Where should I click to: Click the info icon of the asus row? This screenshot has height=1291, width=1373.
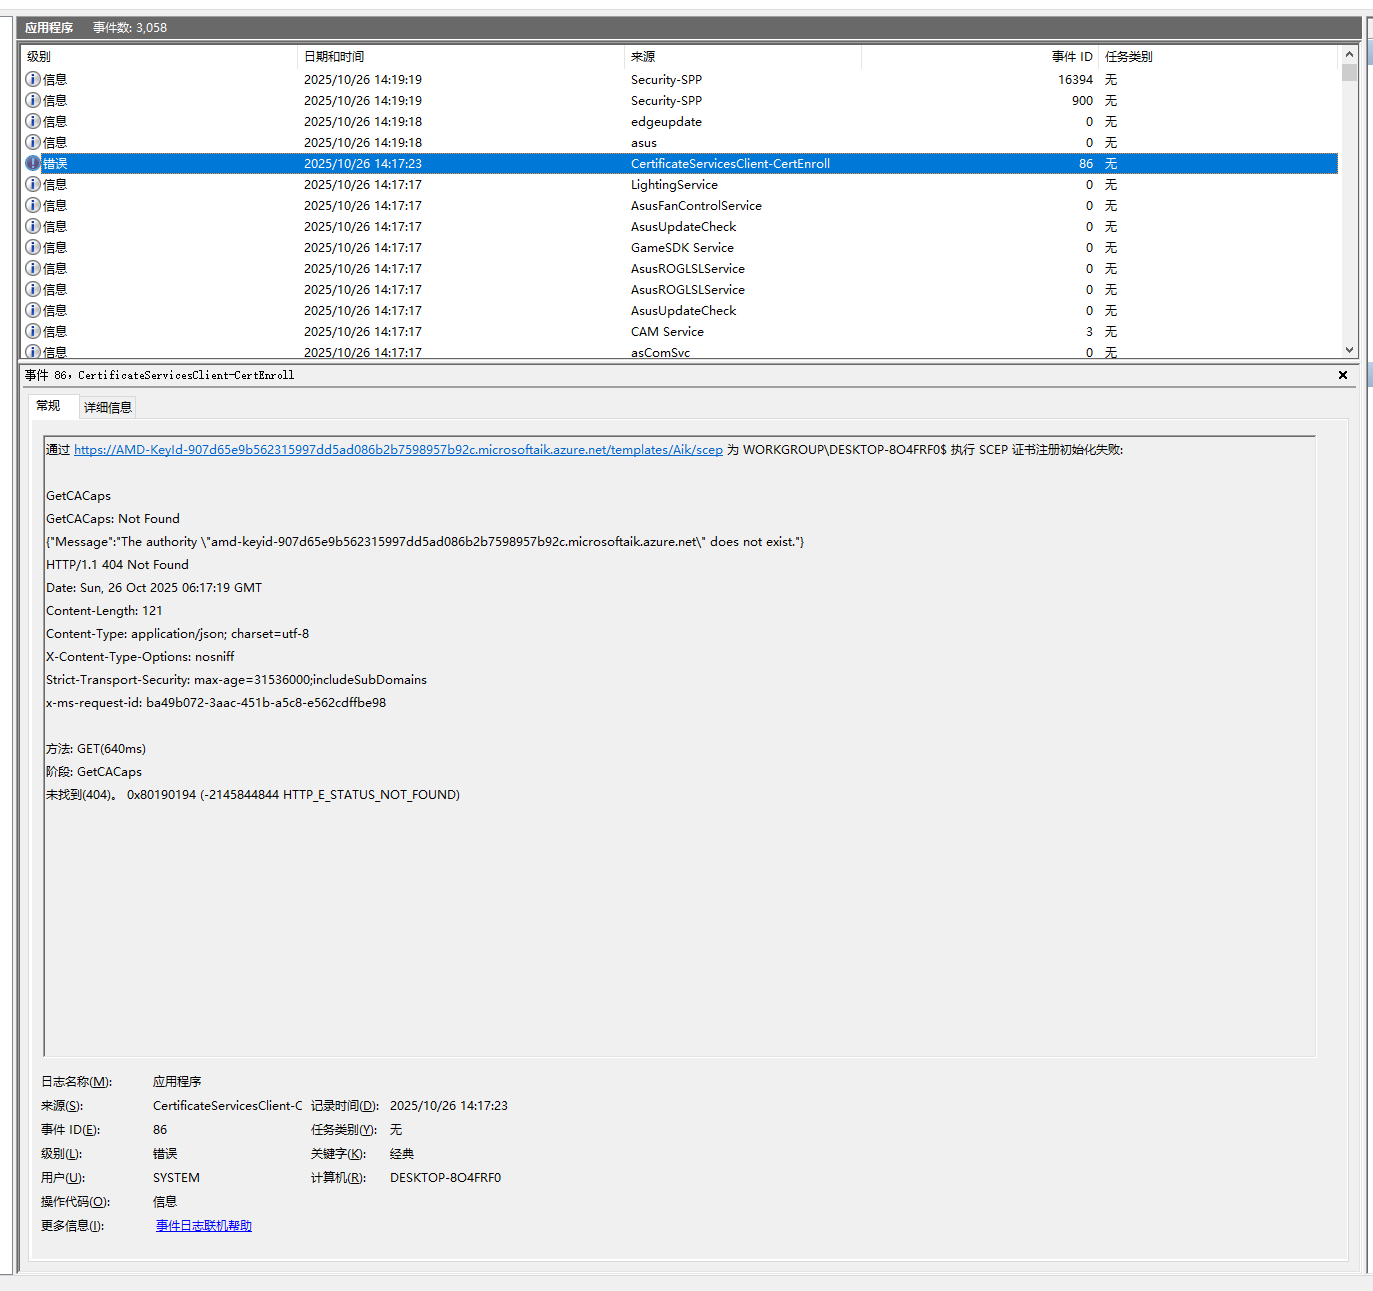coord(33,142)
